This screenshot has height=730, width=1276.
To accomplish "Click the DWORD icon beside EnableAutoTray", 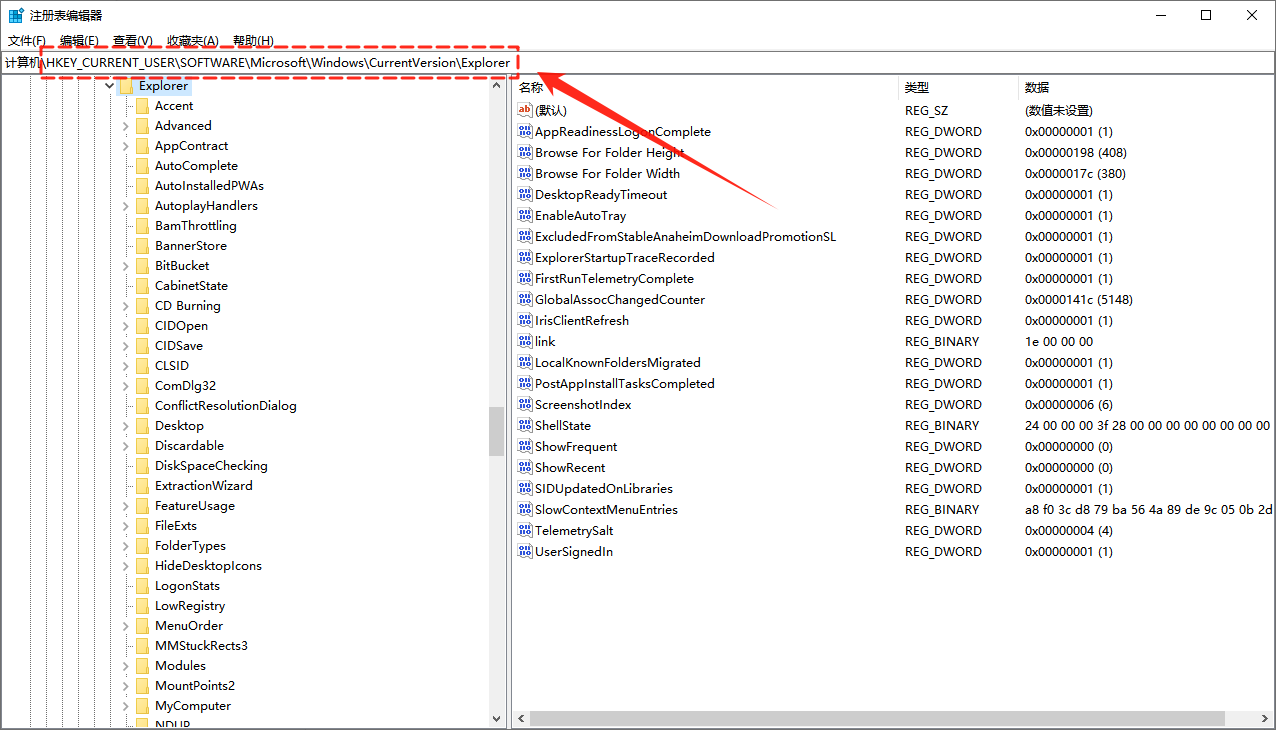I will [x=525, y=215].
